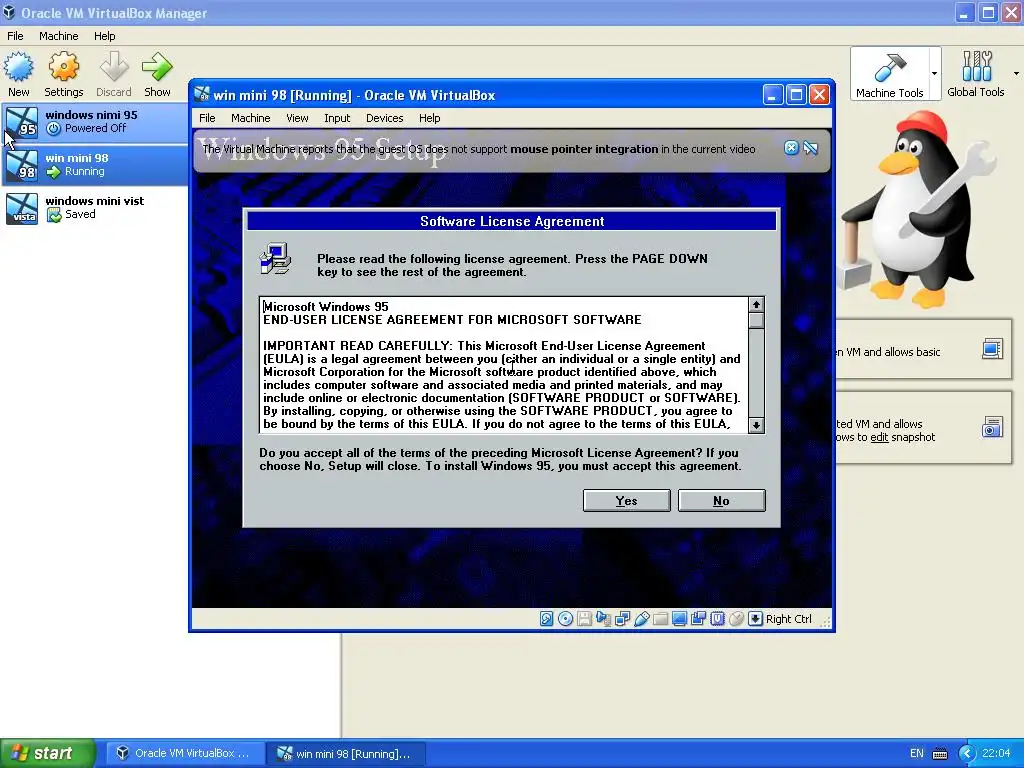Viewport: 1024px width, 768px height.
Task: Click floppy disk status bar icon
Action: pyautogui.click(x=584, y=618)
